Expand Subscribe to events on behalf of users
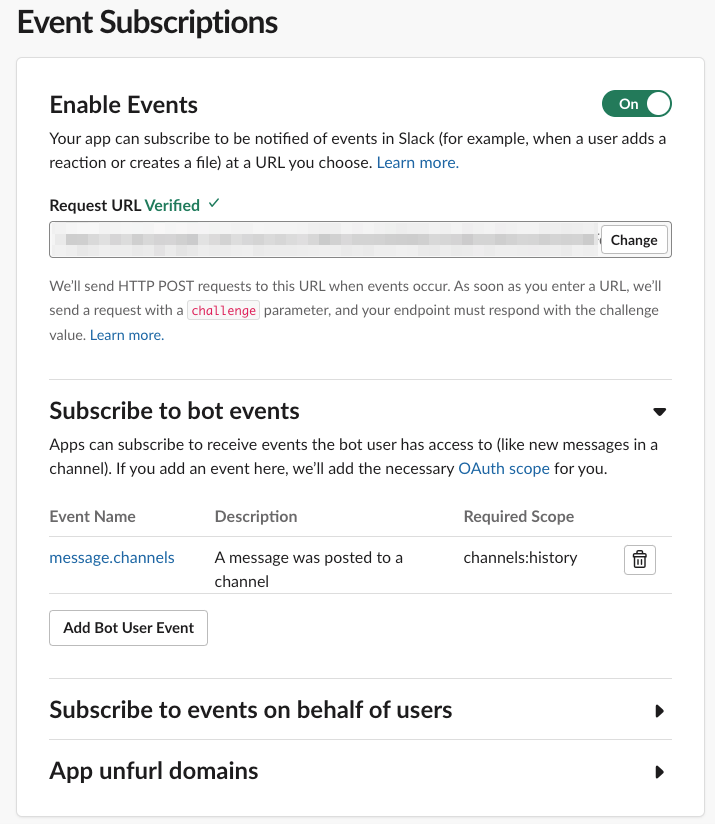715x824 pixels. 659,710
